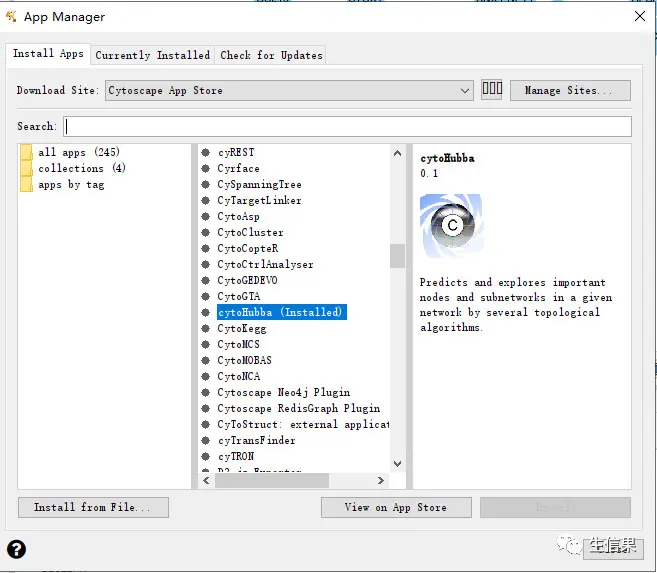This screenshot has width=657, height=573.
Task: Select CySpanningTree in the app list
Action: pyautogui.click(x=259, y=184)
